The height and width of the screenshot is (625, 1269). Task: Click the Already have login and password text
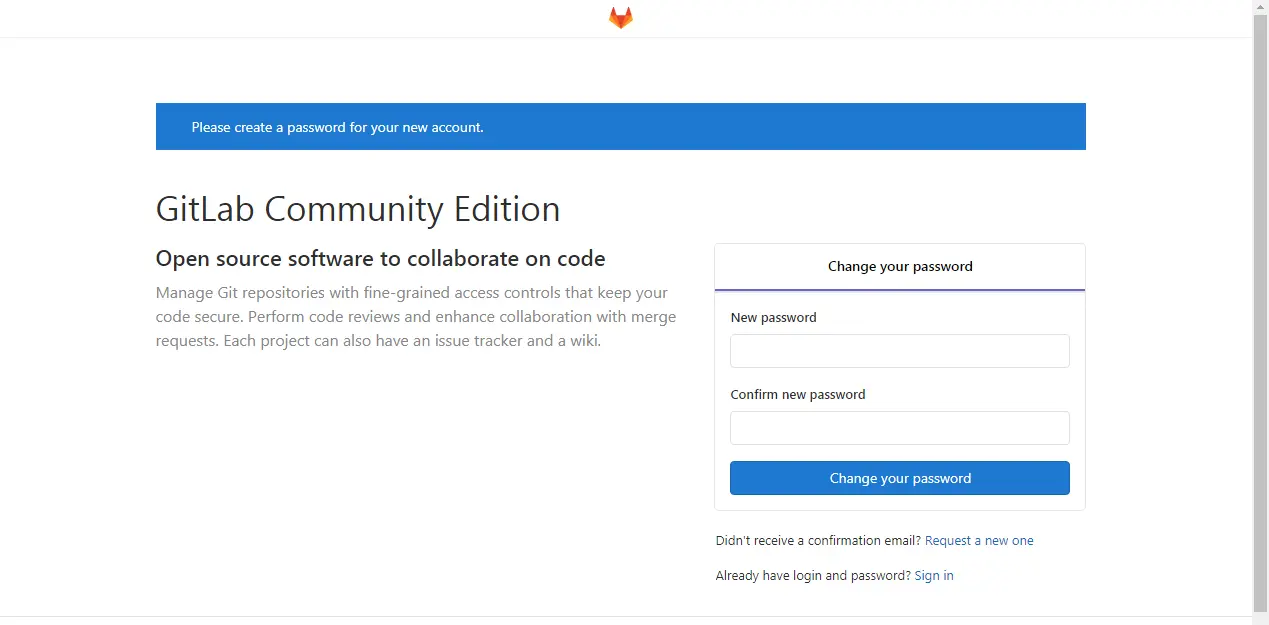point(812,575)
